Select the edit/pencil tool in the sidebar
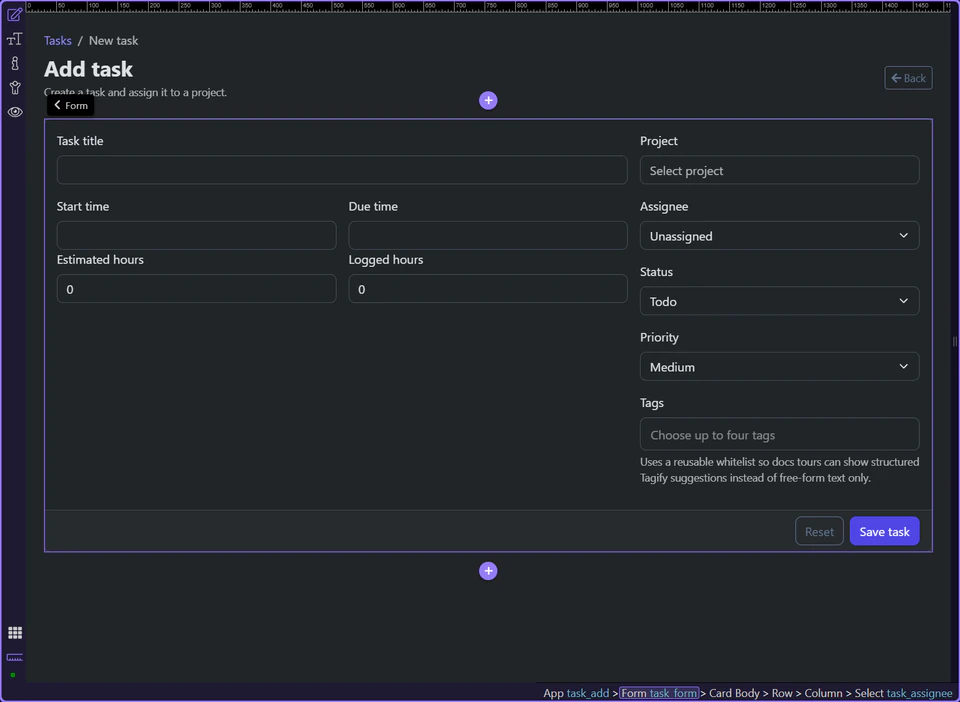 14,15
